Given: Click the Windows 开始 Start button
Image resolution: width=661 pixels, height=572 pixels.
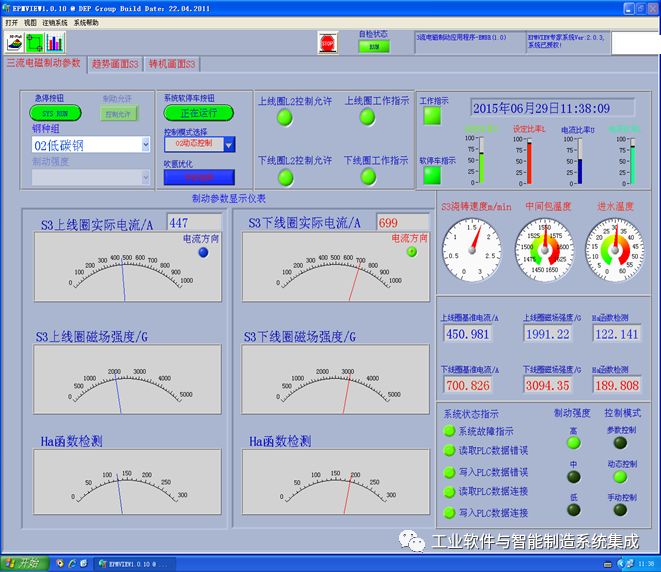Looking at the screenshot, I should click(24, 563).
